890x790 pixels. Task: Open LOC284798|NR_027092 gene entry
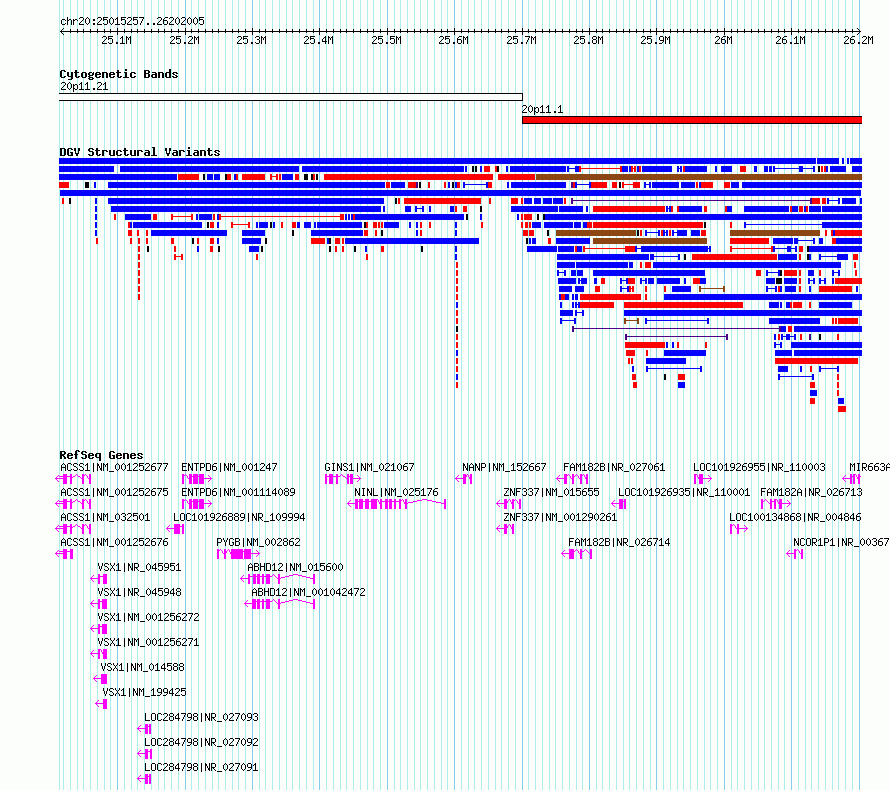tap(201, 742)
